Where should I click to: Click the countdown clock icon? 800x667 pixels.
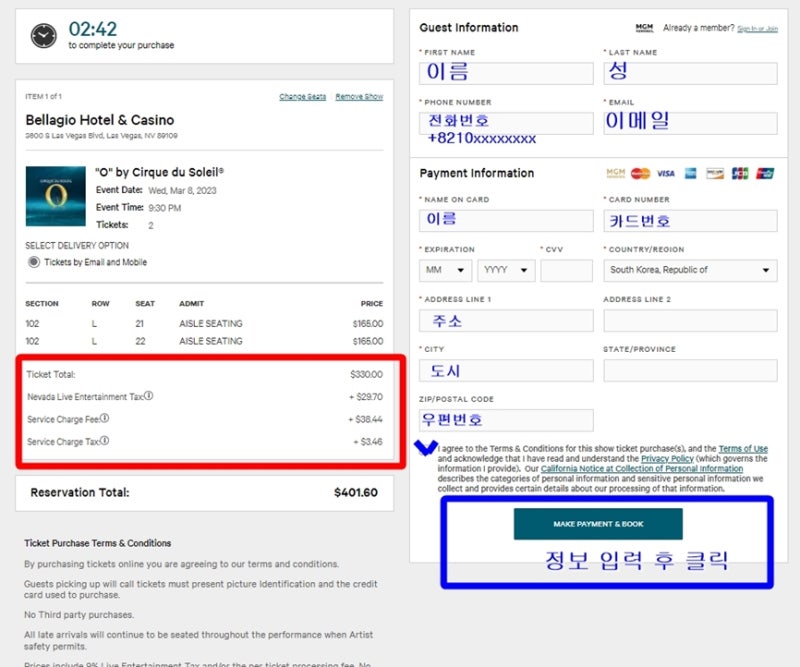click(x=44, y=36)
